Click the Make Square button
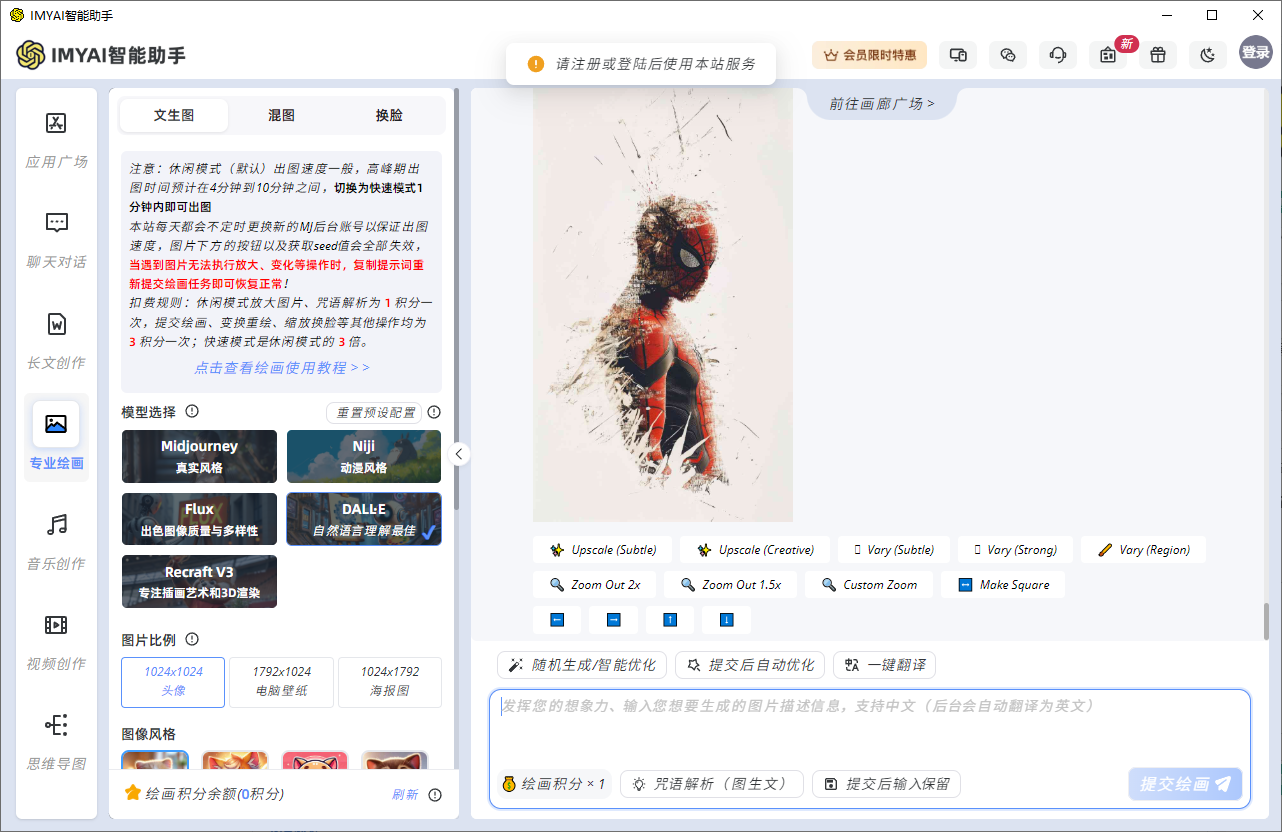This screenshot has height=832, width=1282. [1003, 585]
